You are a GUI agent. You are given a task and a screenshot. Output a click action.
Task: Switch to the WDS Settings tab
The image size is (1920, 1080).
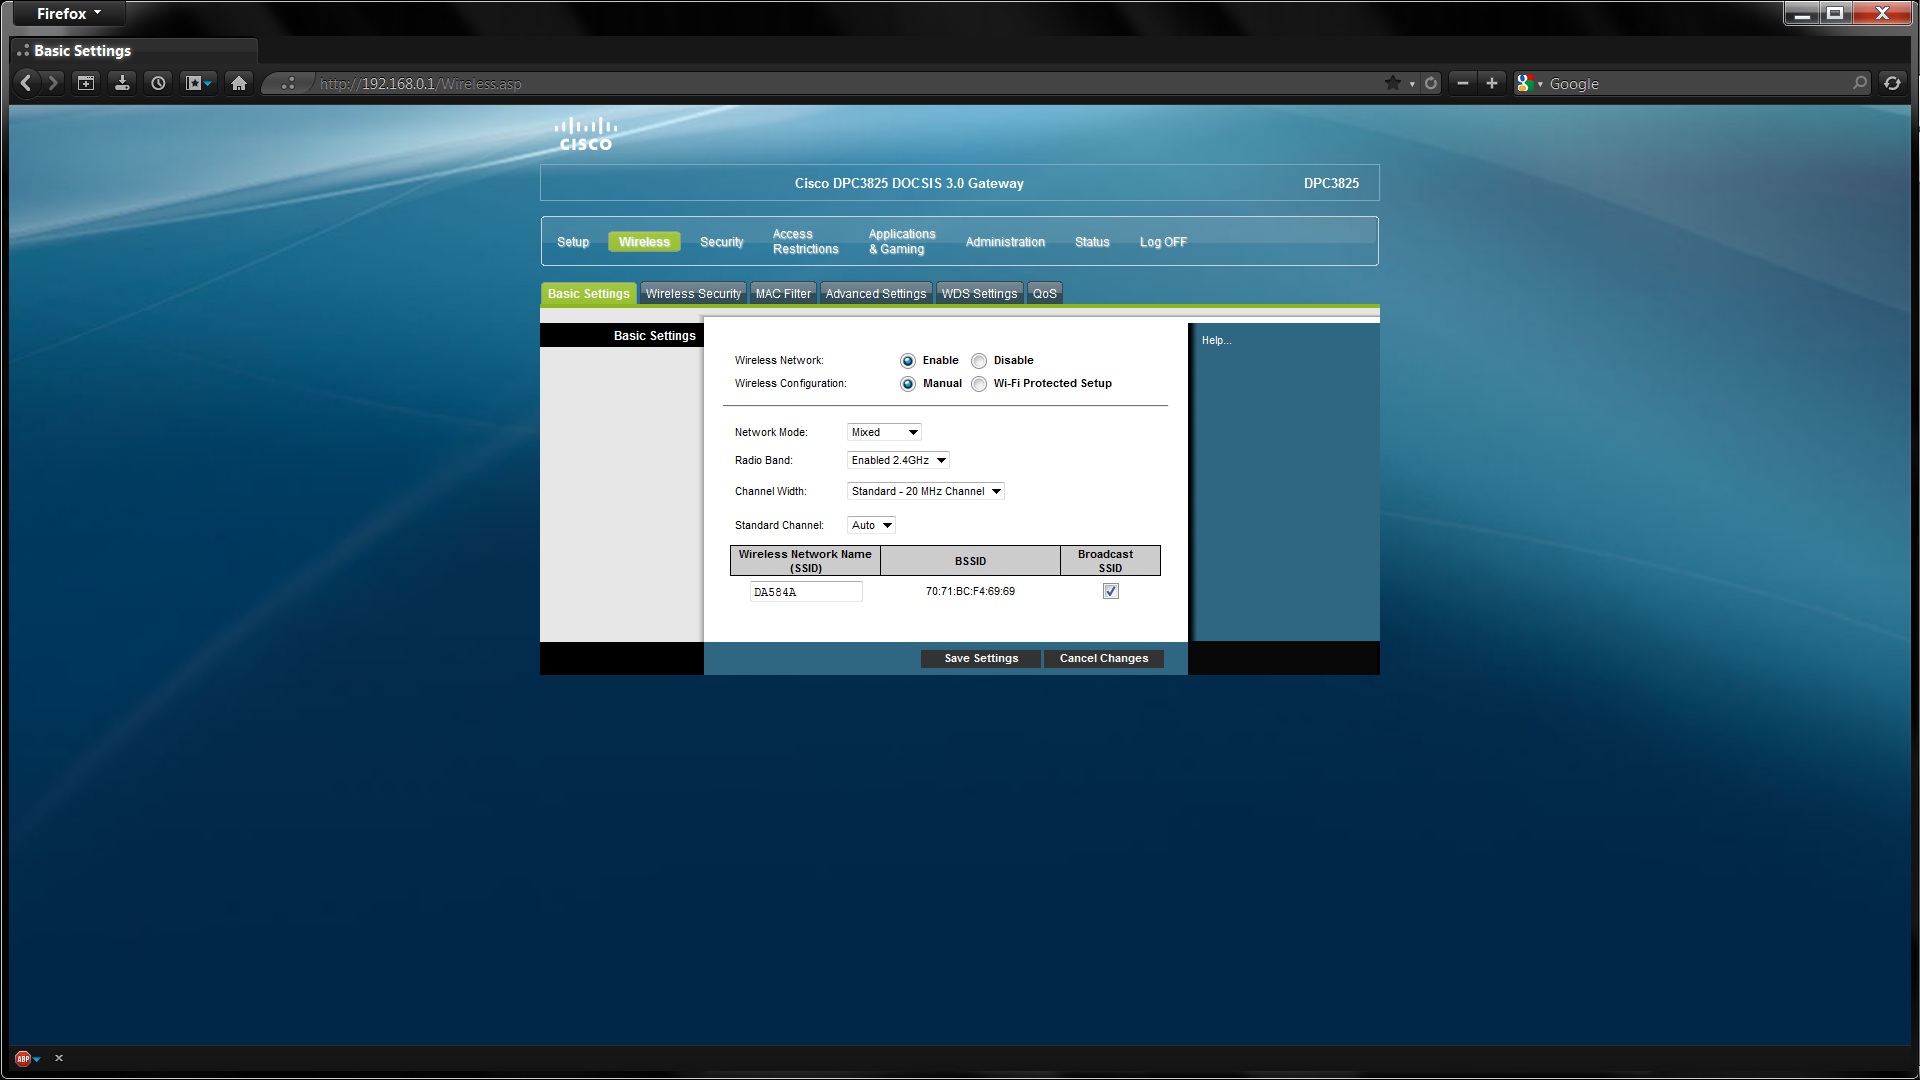coord(979,294)
